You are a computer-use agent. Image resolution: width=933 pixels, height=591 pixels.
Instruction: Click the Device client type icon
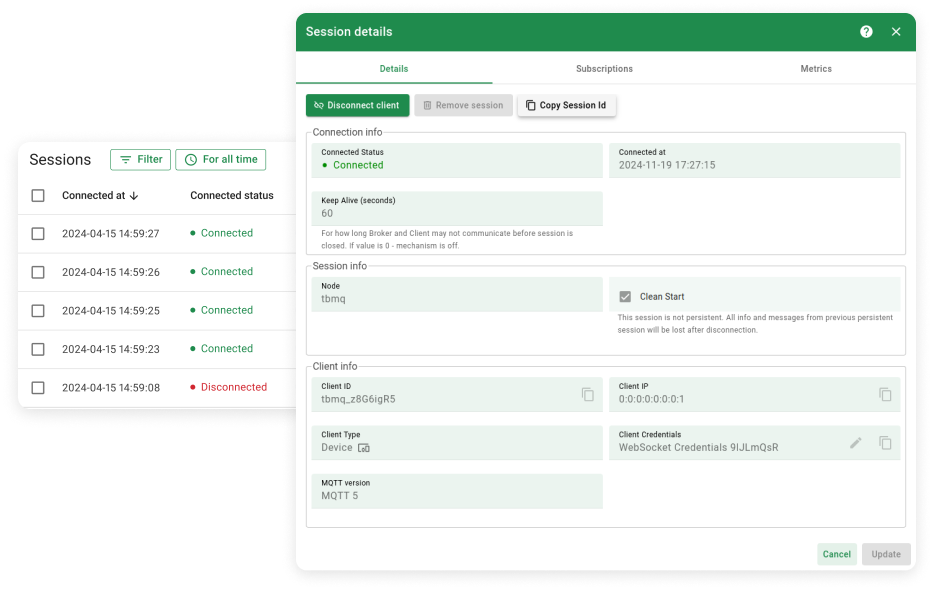(x=364, y=448)
